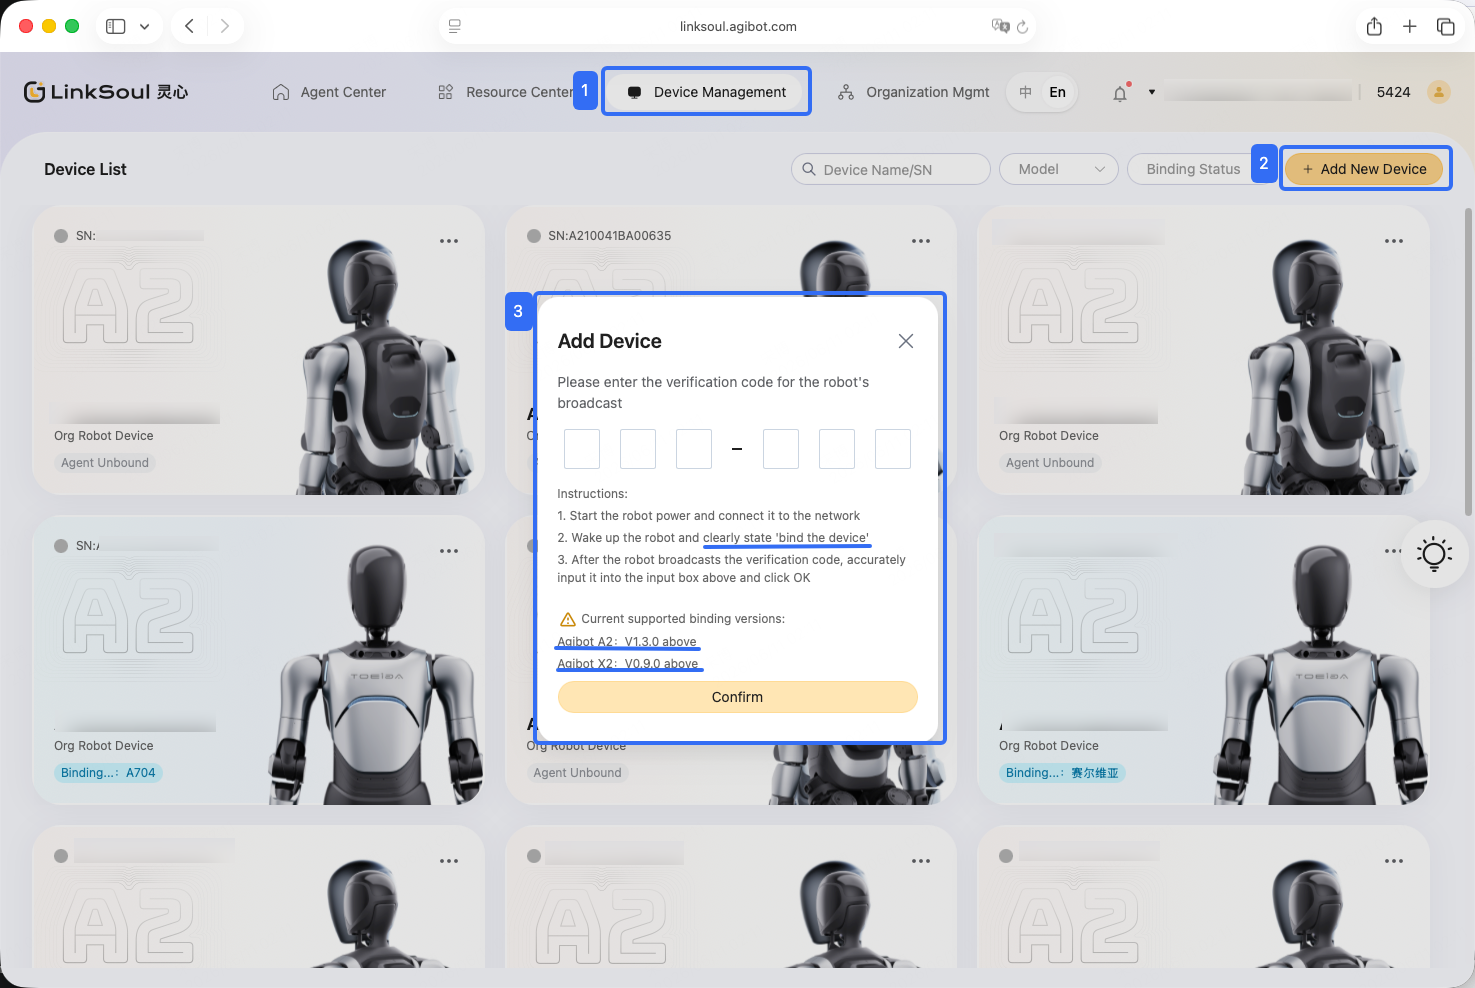Open more options on the A704 device card
The height and width of the screenshot is (988, 1475).
pyautogui.click(x=449, y=551)
